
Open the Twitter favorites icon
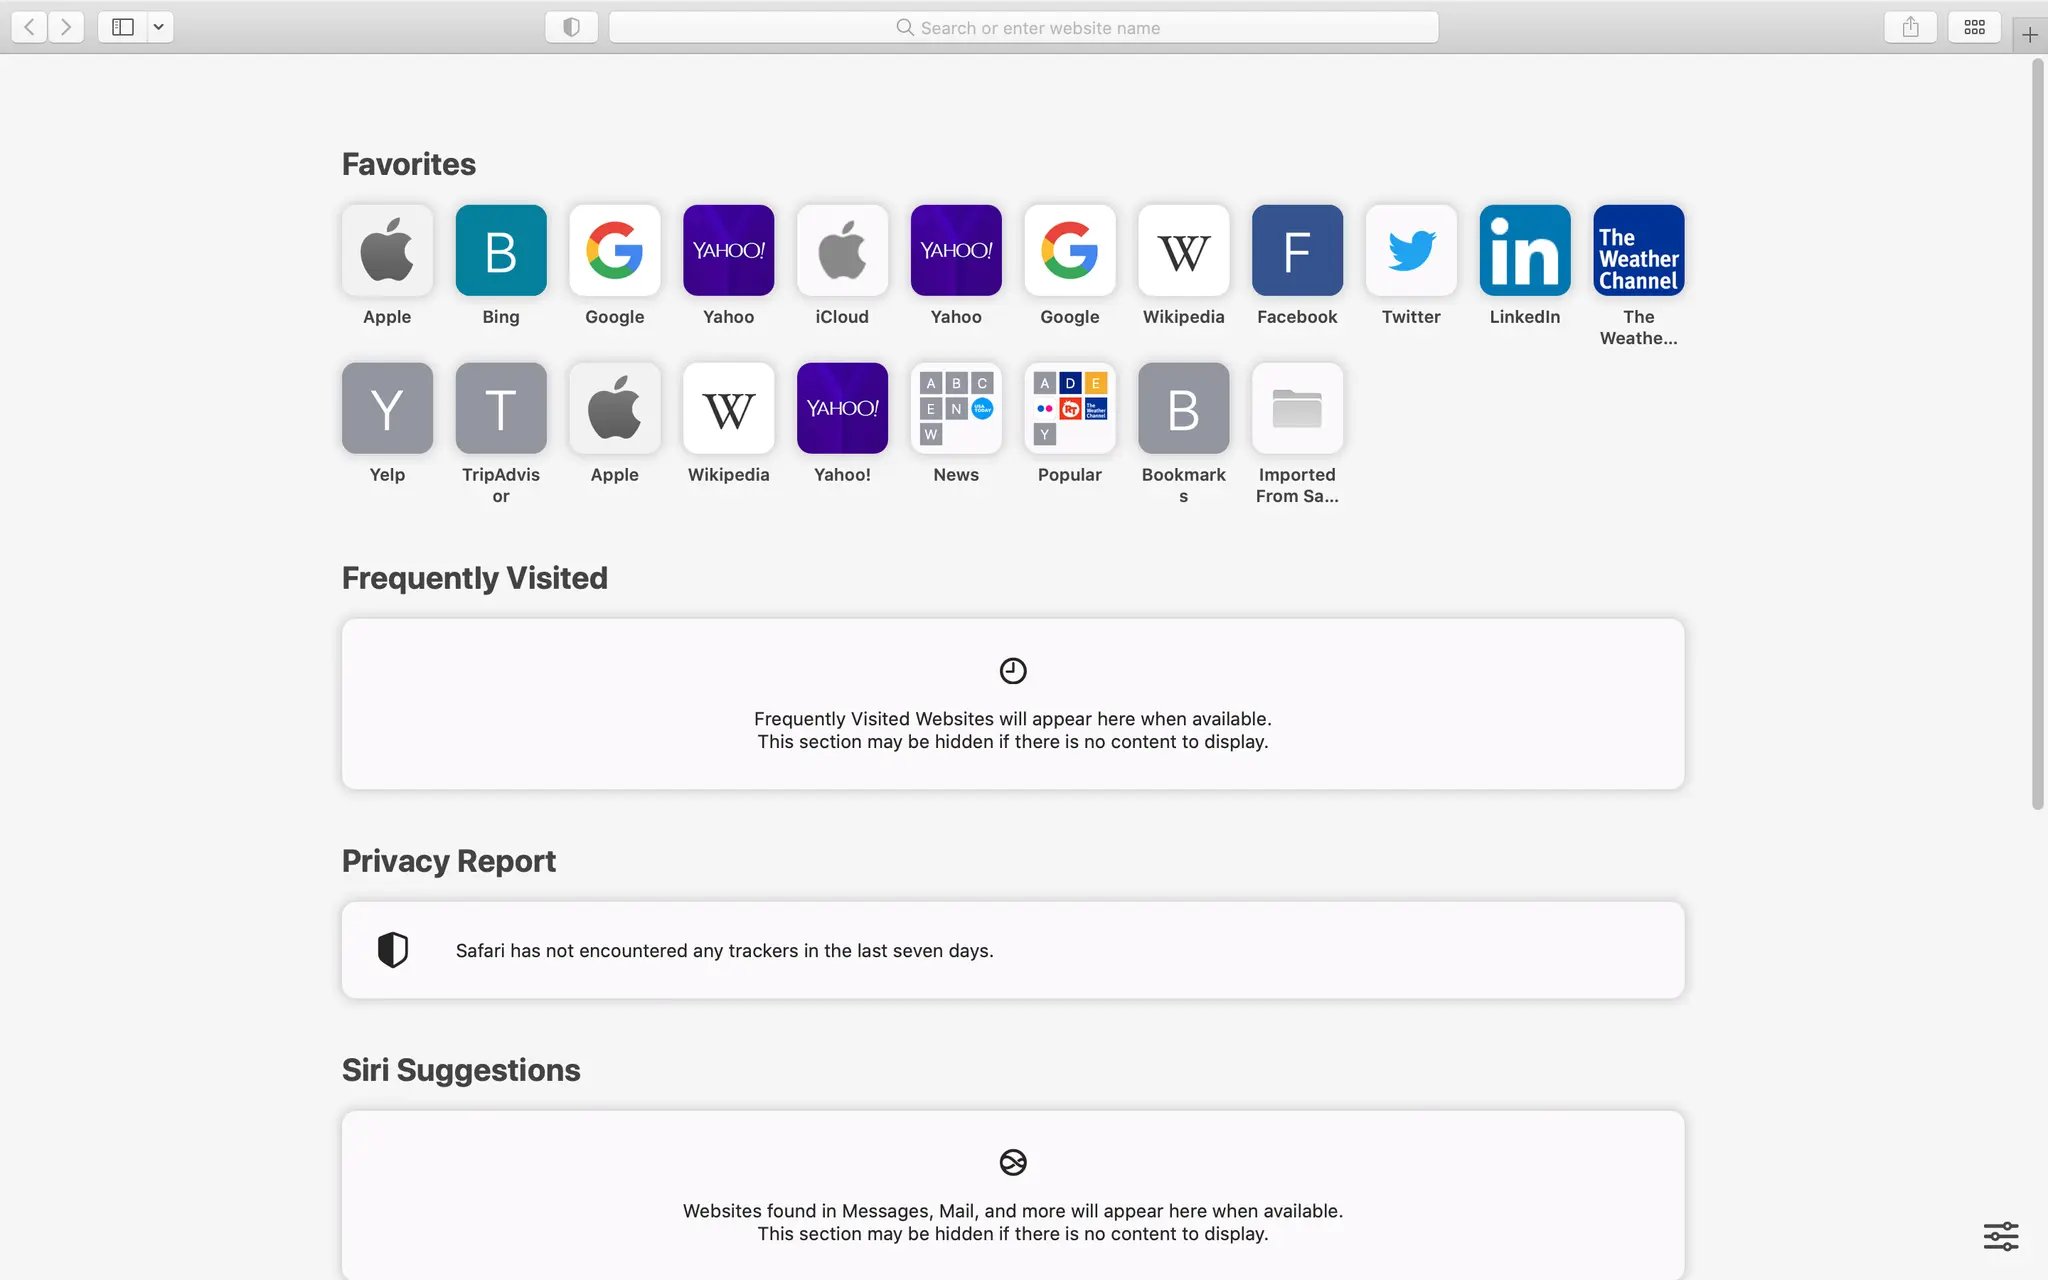pos(1411,249)
